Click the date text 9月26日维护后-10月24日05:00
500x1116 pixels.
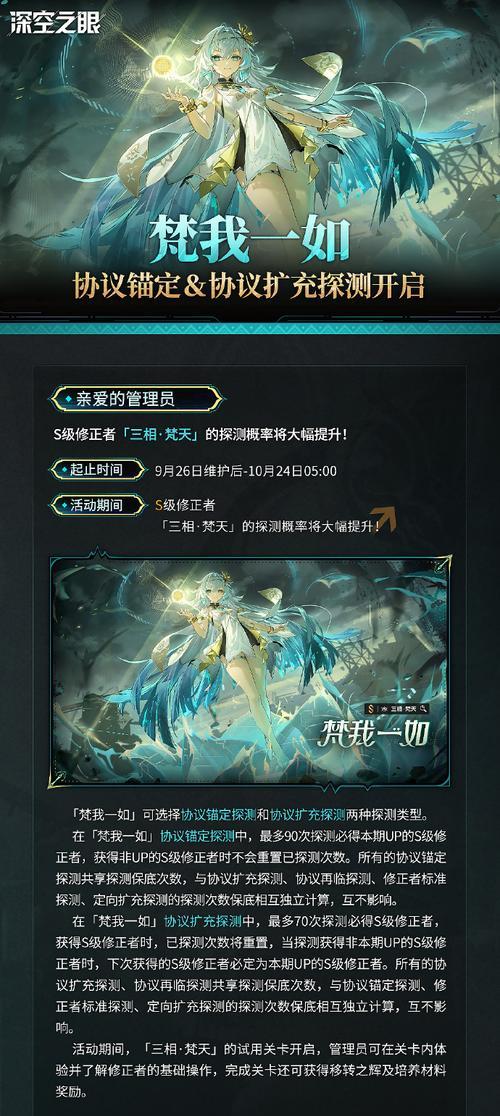pyautogui.click(x=245, y=470)
